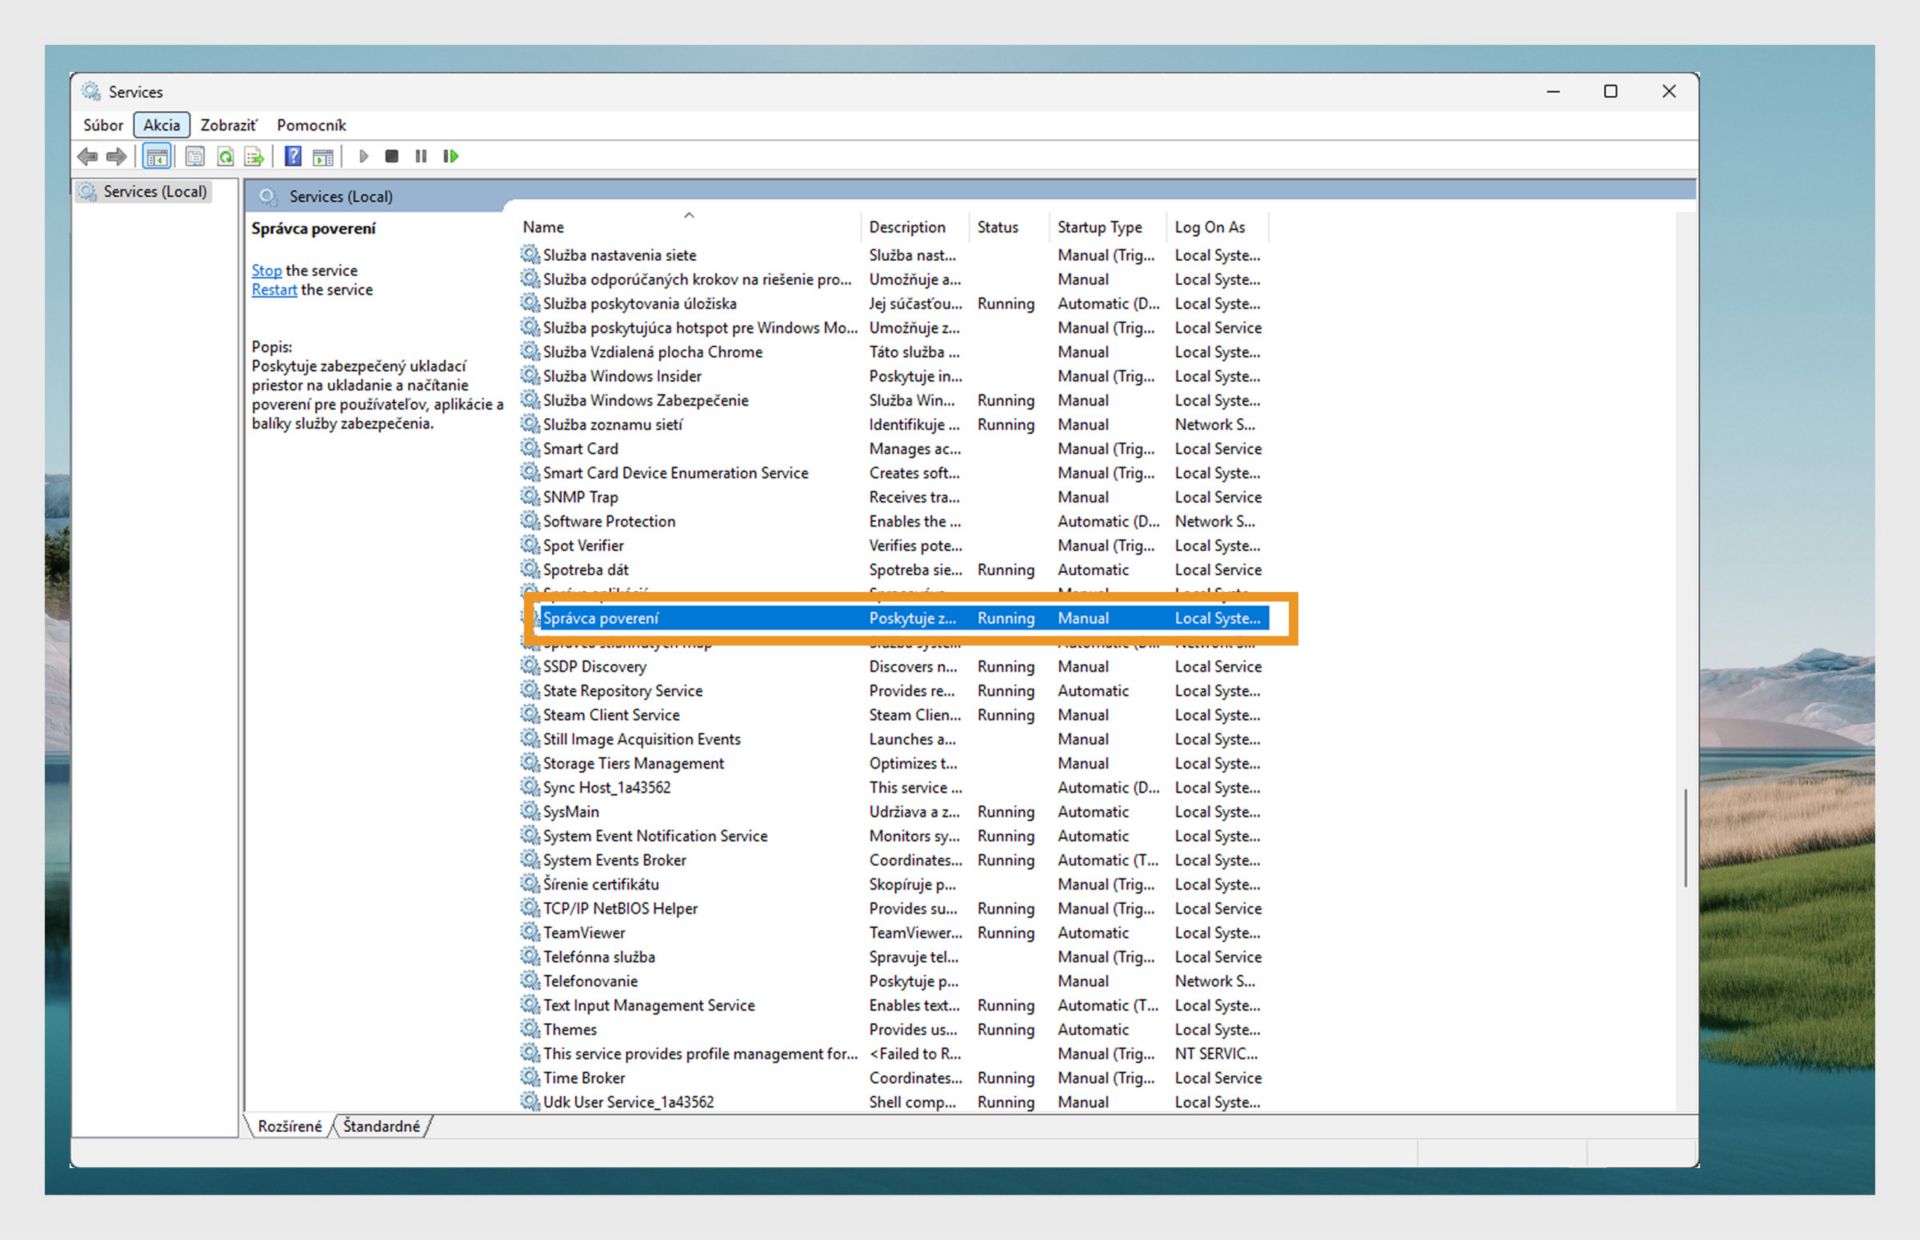This screenshot has height=1240, width=1920.
Task: Sort the list by the Name column header
Action: (x=544, y=227)
